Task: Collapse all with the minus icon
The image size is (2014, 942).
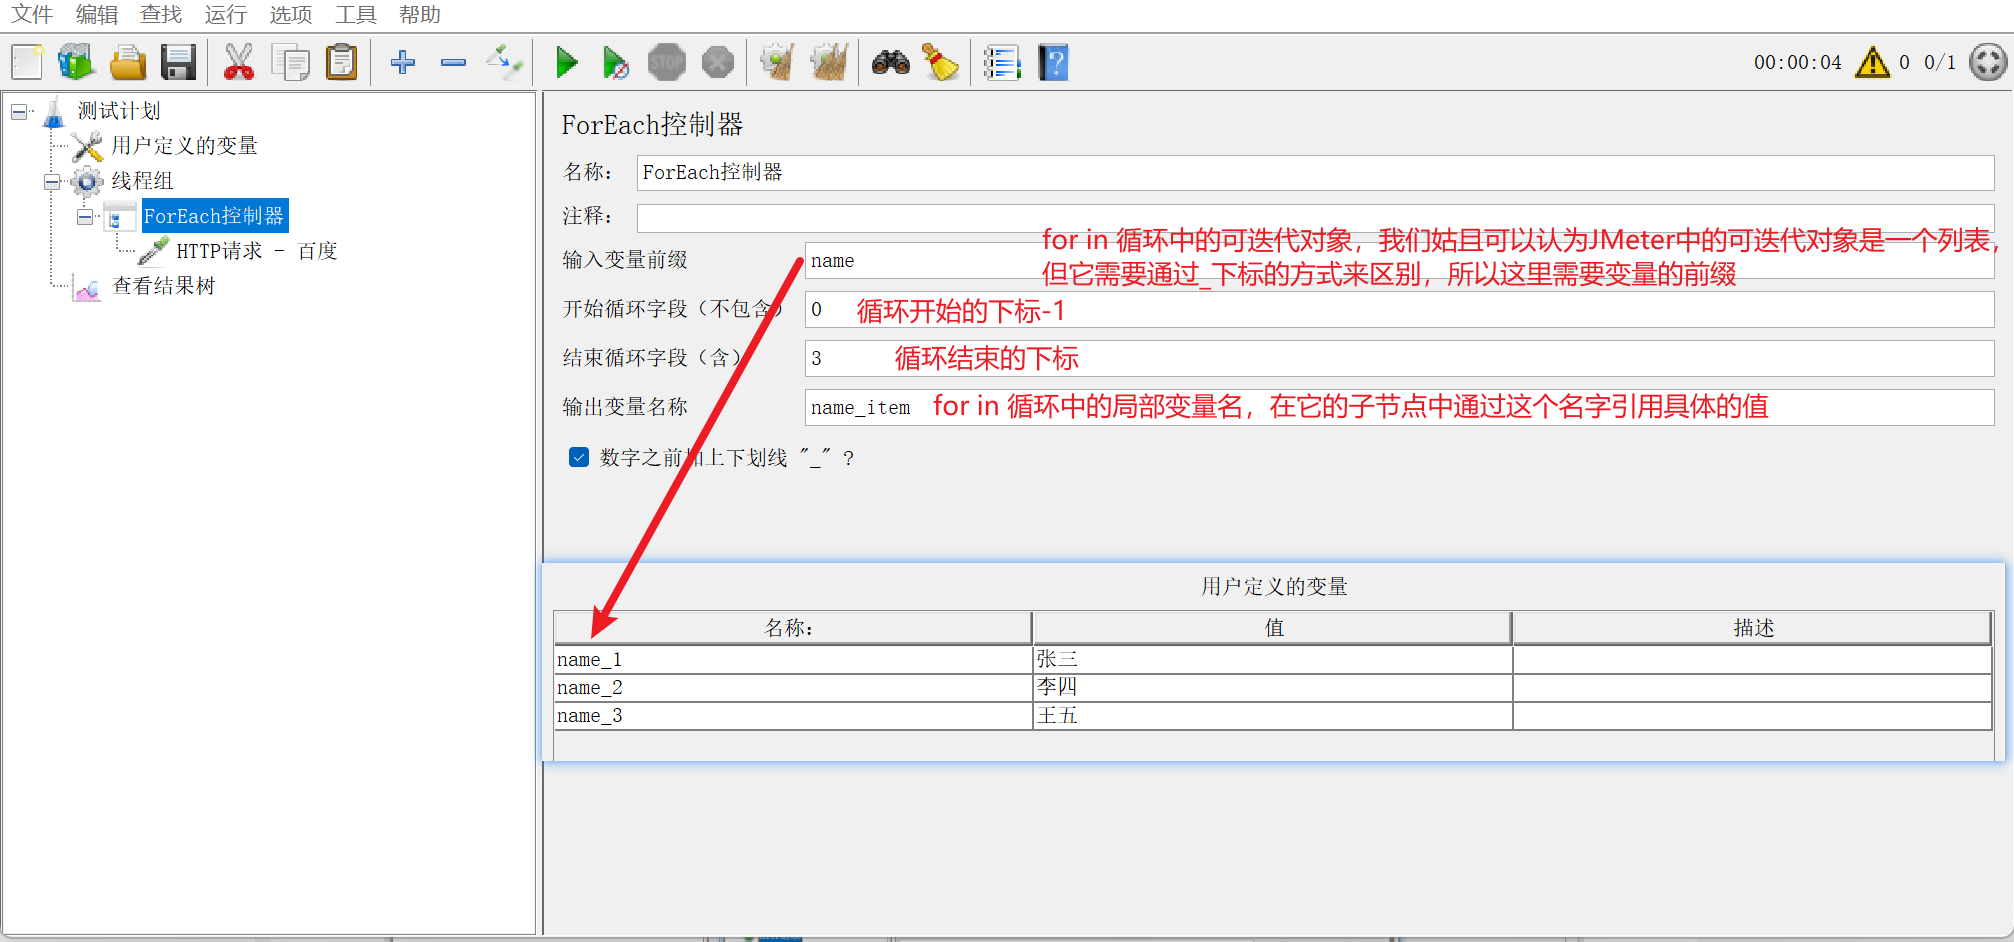Action: tap(453, 62)
